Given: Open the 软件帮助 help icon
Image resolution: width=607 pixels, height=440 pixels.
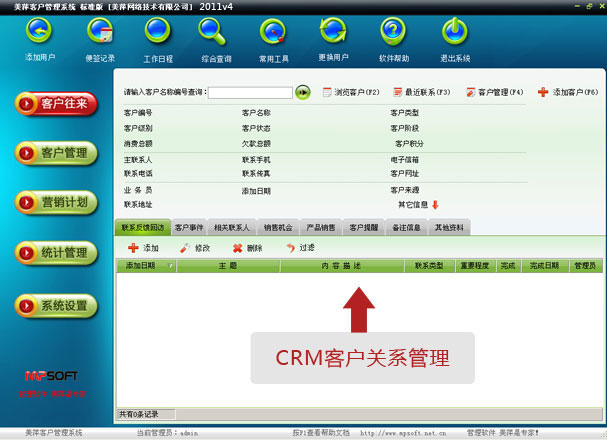Looking at the screenshot, I should (393, 31).
